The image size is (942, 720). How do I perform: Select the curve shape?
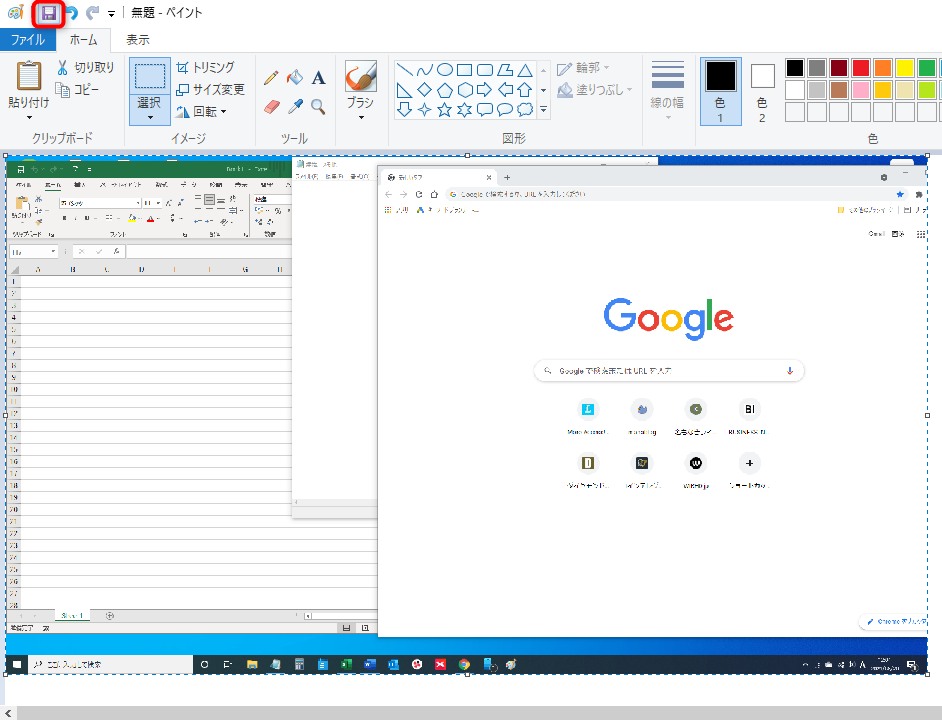425,70
